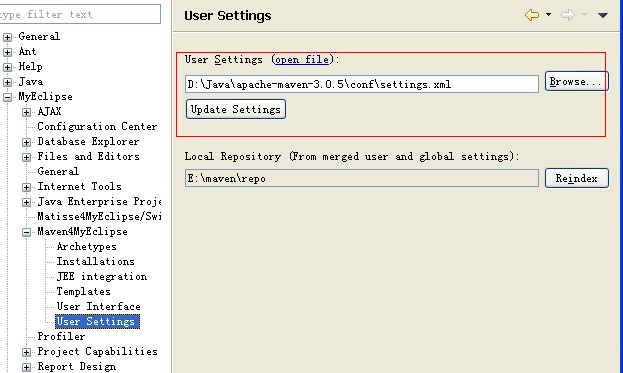Select Archetypes in the preferences tree

click(x=87, y=247)
